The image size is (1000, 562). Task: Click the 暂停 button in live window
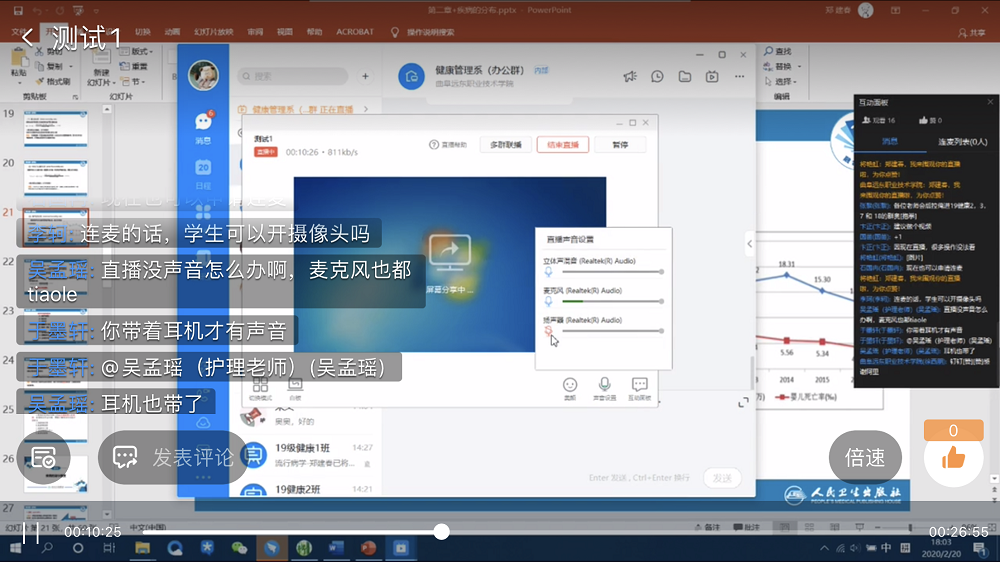pyautogui.click(x=620, y=145)
